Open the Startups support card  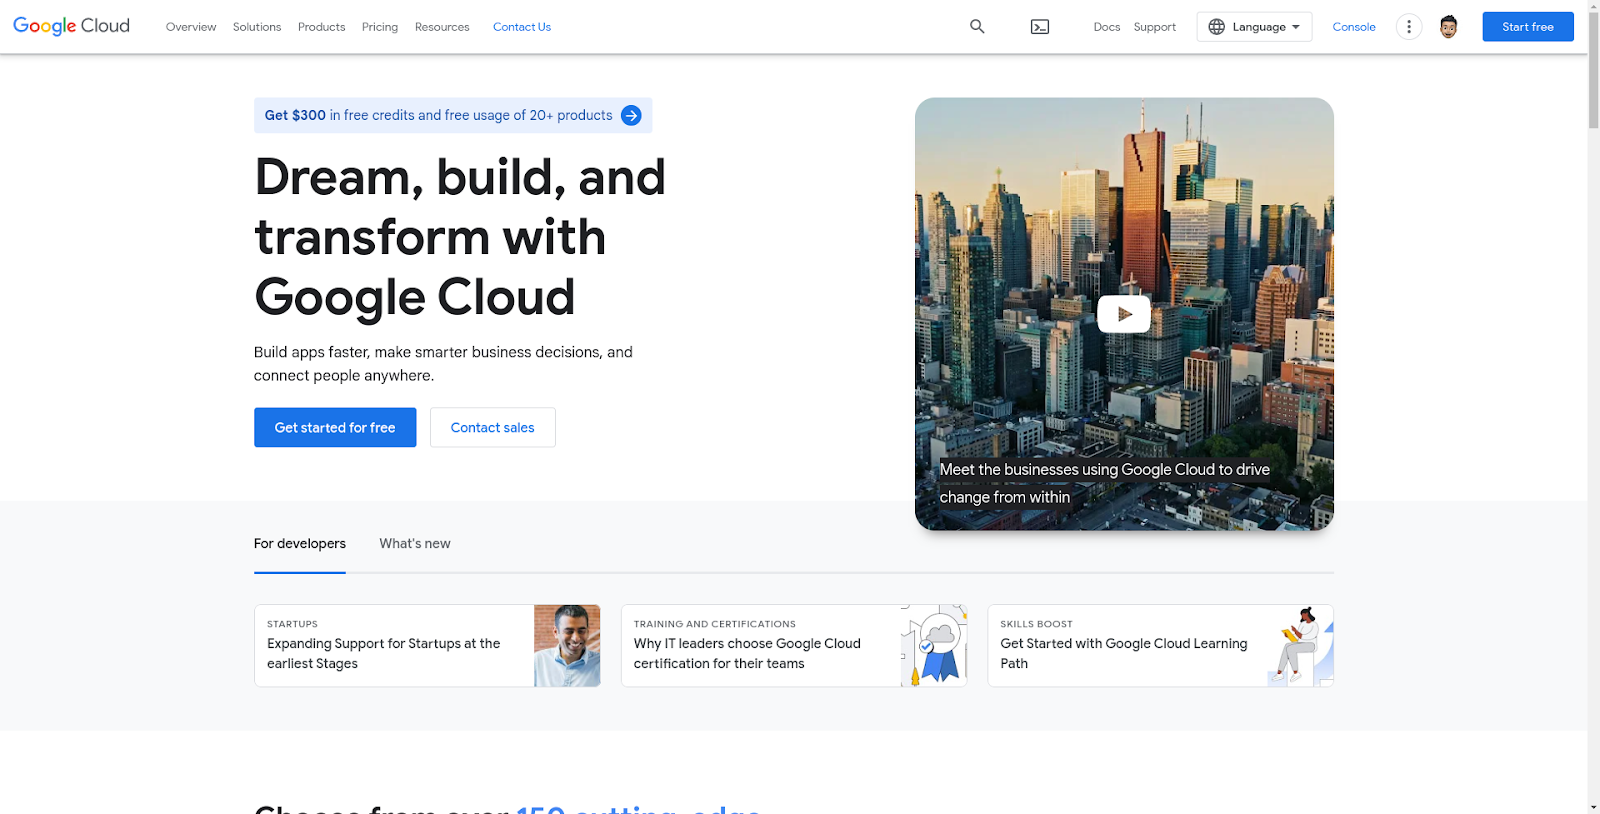427,646
